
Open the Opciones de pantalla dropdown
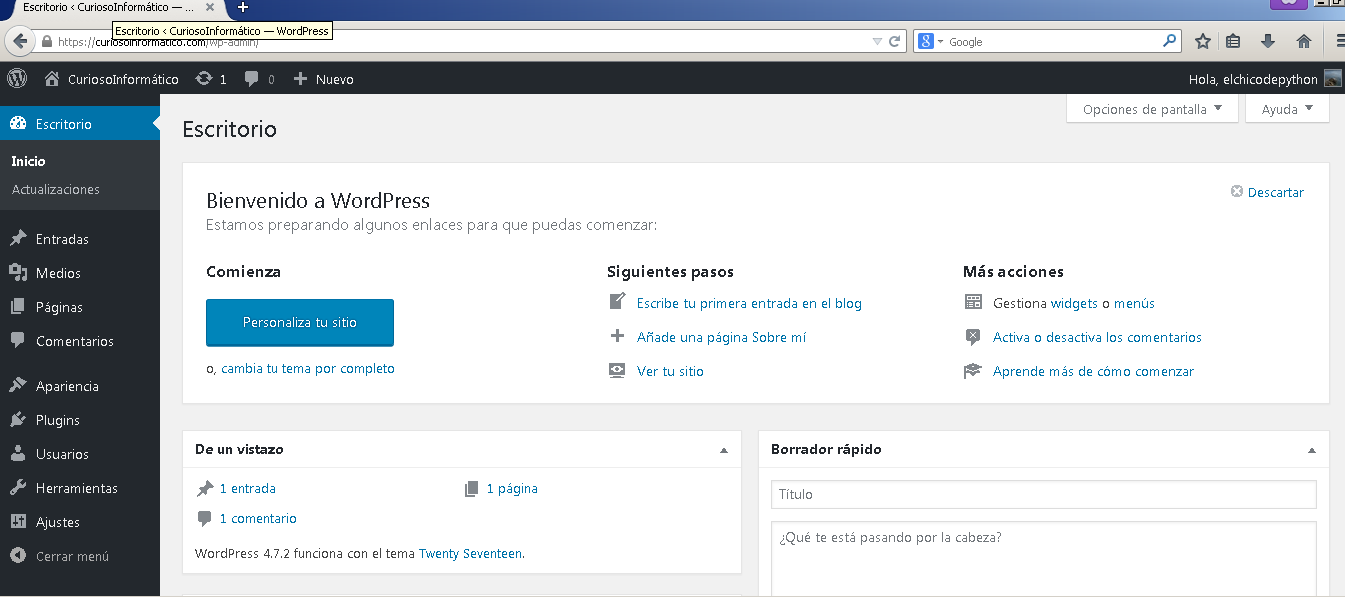tap(1152, 109)
